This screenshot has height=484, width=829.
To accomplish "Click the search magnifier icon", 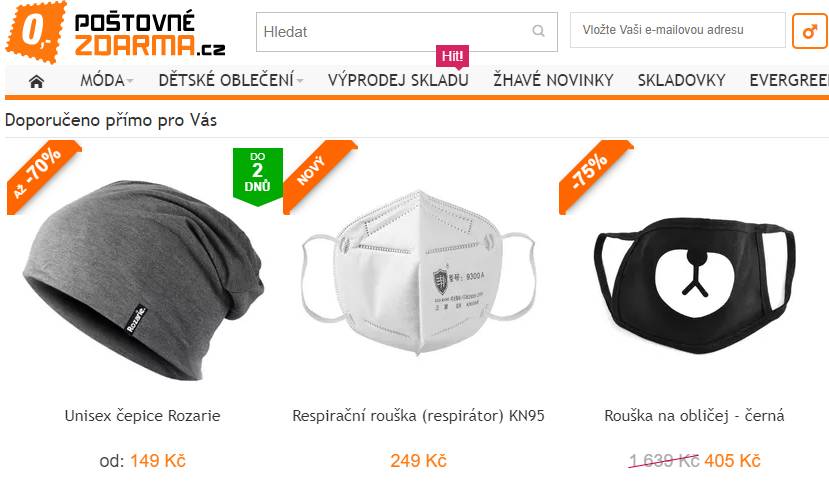I will [x=538, y=31].
